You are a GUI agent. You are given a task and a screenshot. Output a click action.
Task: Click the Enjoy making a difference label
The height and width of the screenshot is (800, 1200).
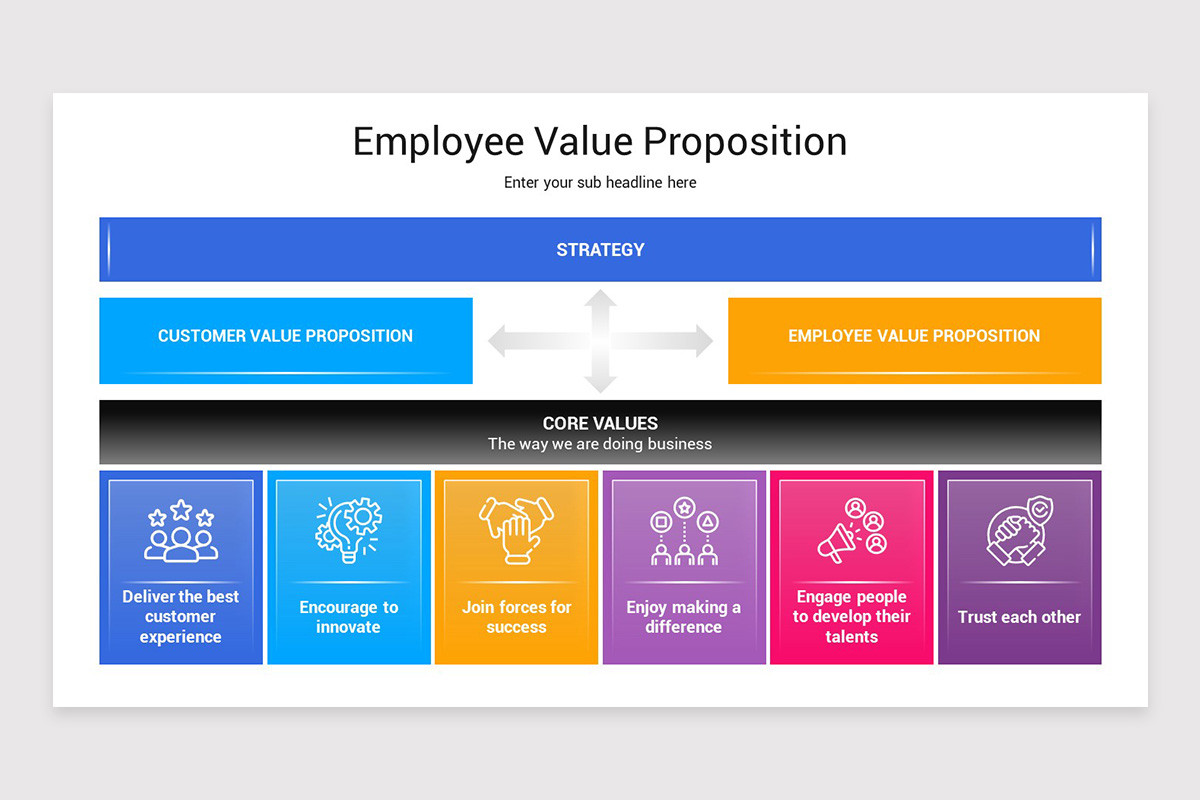click(x=684, y=617)
